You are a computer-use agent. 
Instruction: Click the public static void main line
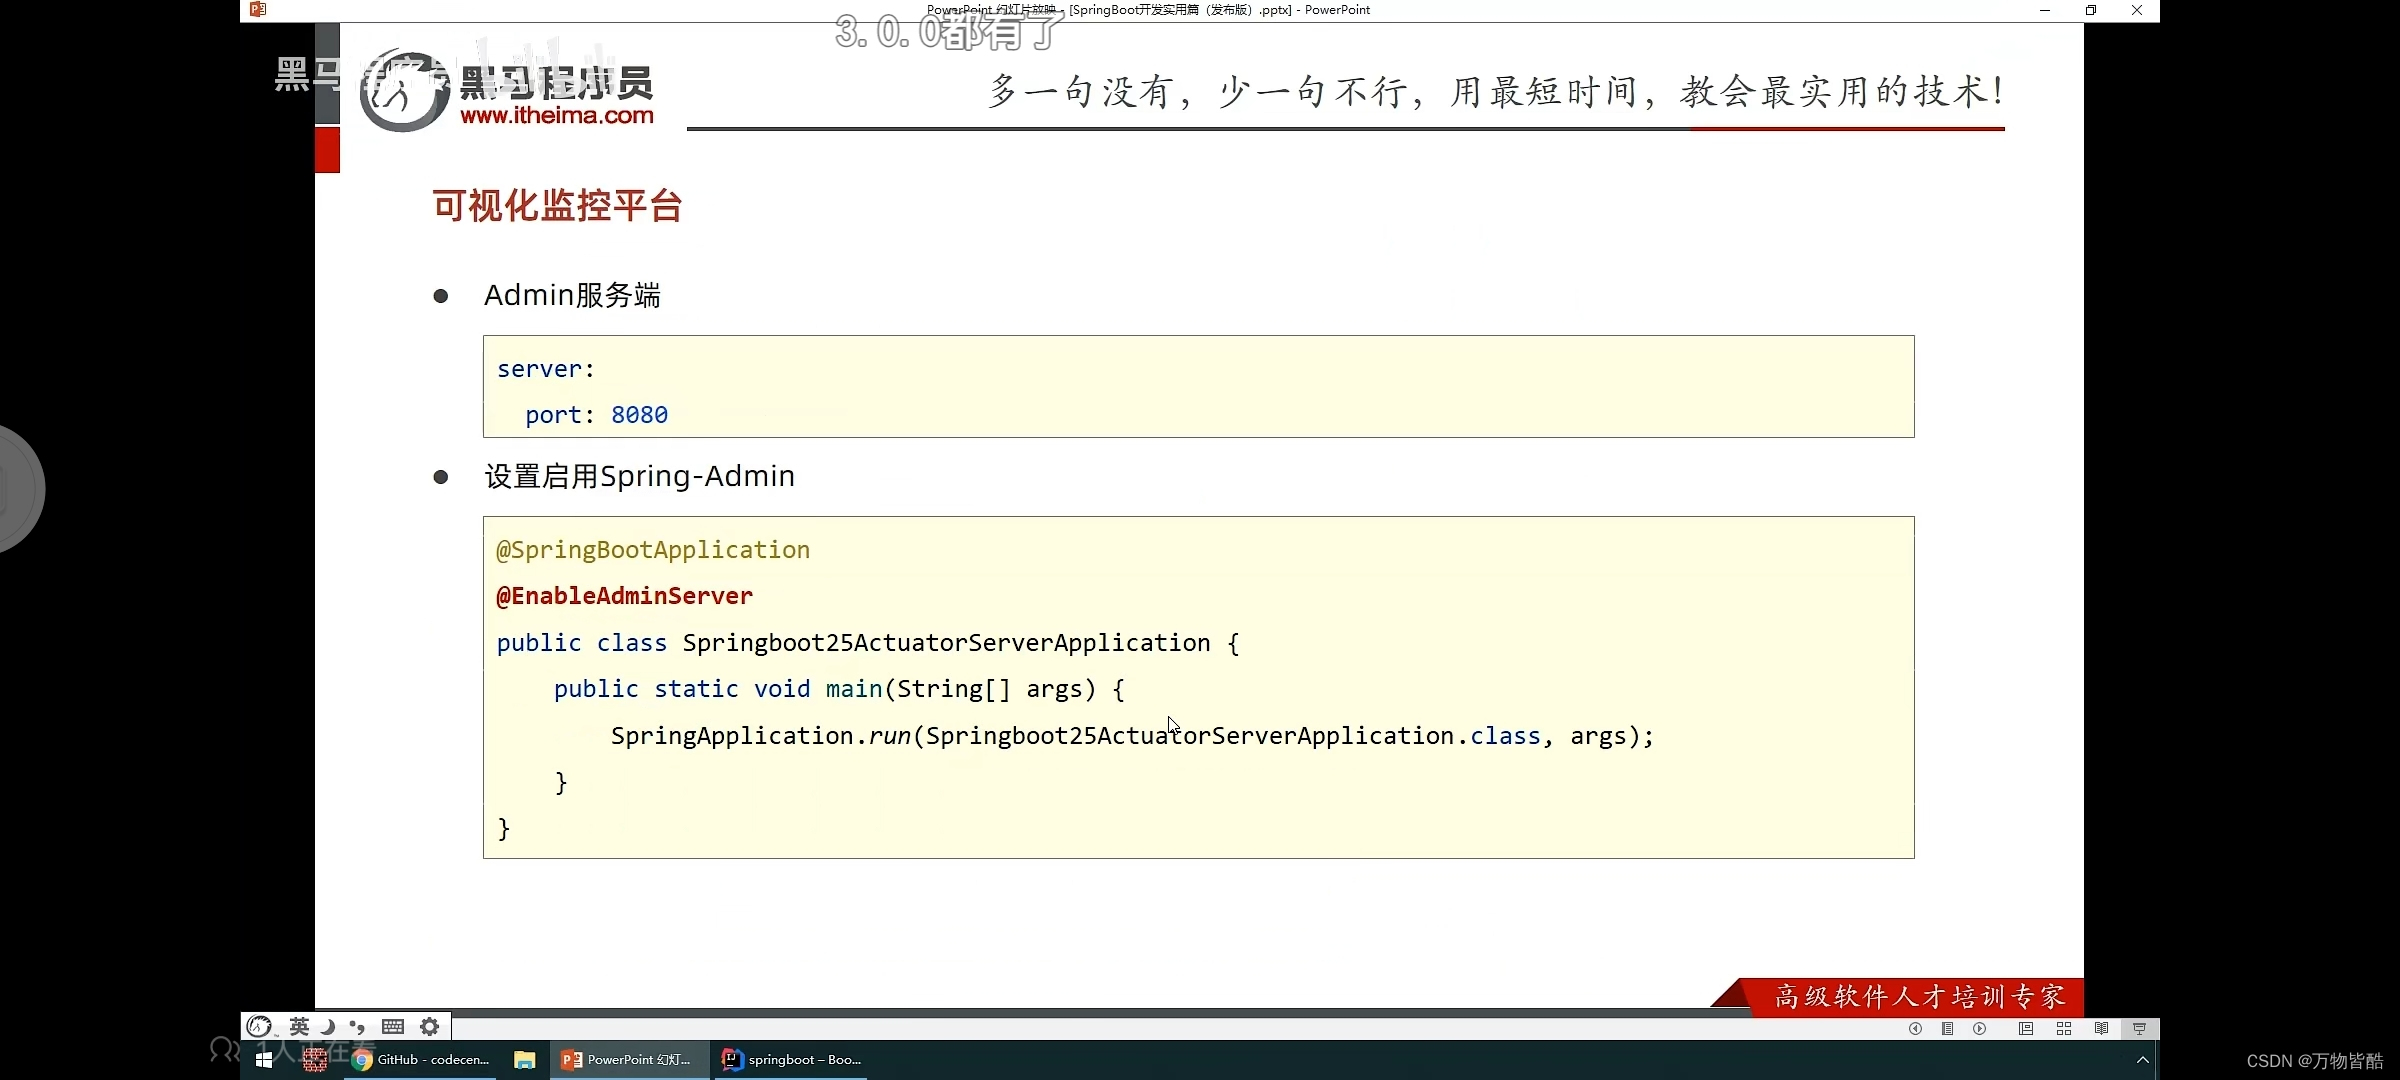click(x=839, y=689)
